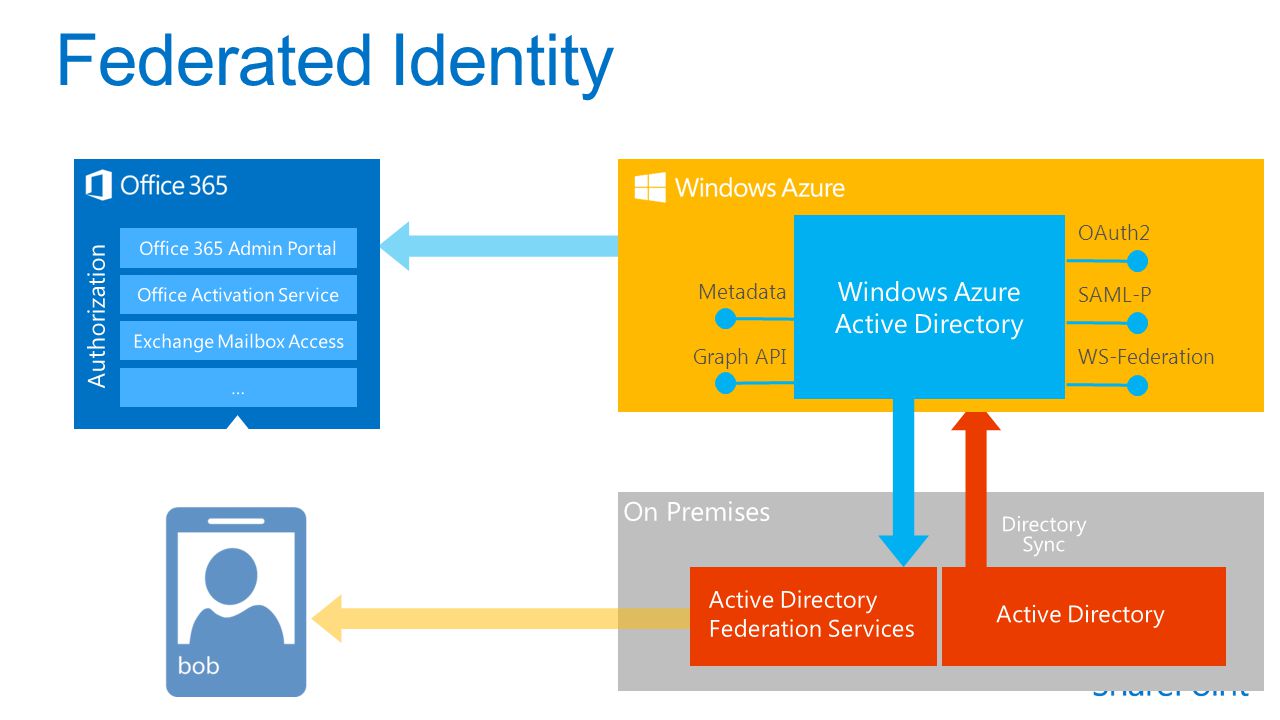Image resolution: width=1280 pixels, height=720 pixels.
Task: Click the Federated Identity title
Action: 335,60
